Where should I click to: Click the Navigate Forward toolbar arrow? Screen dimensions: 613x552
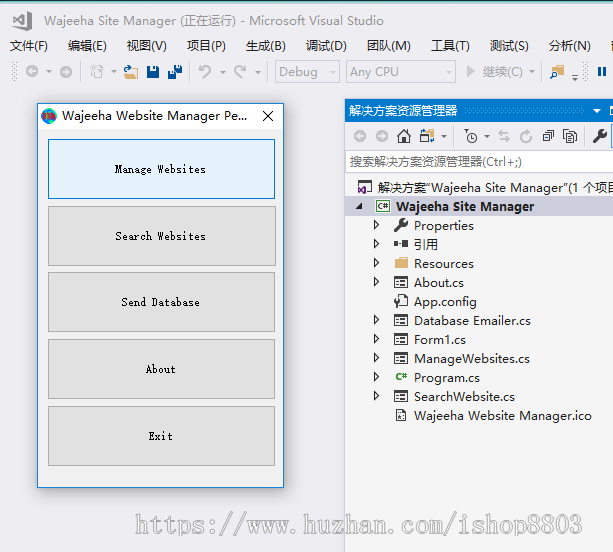[66, 72]
